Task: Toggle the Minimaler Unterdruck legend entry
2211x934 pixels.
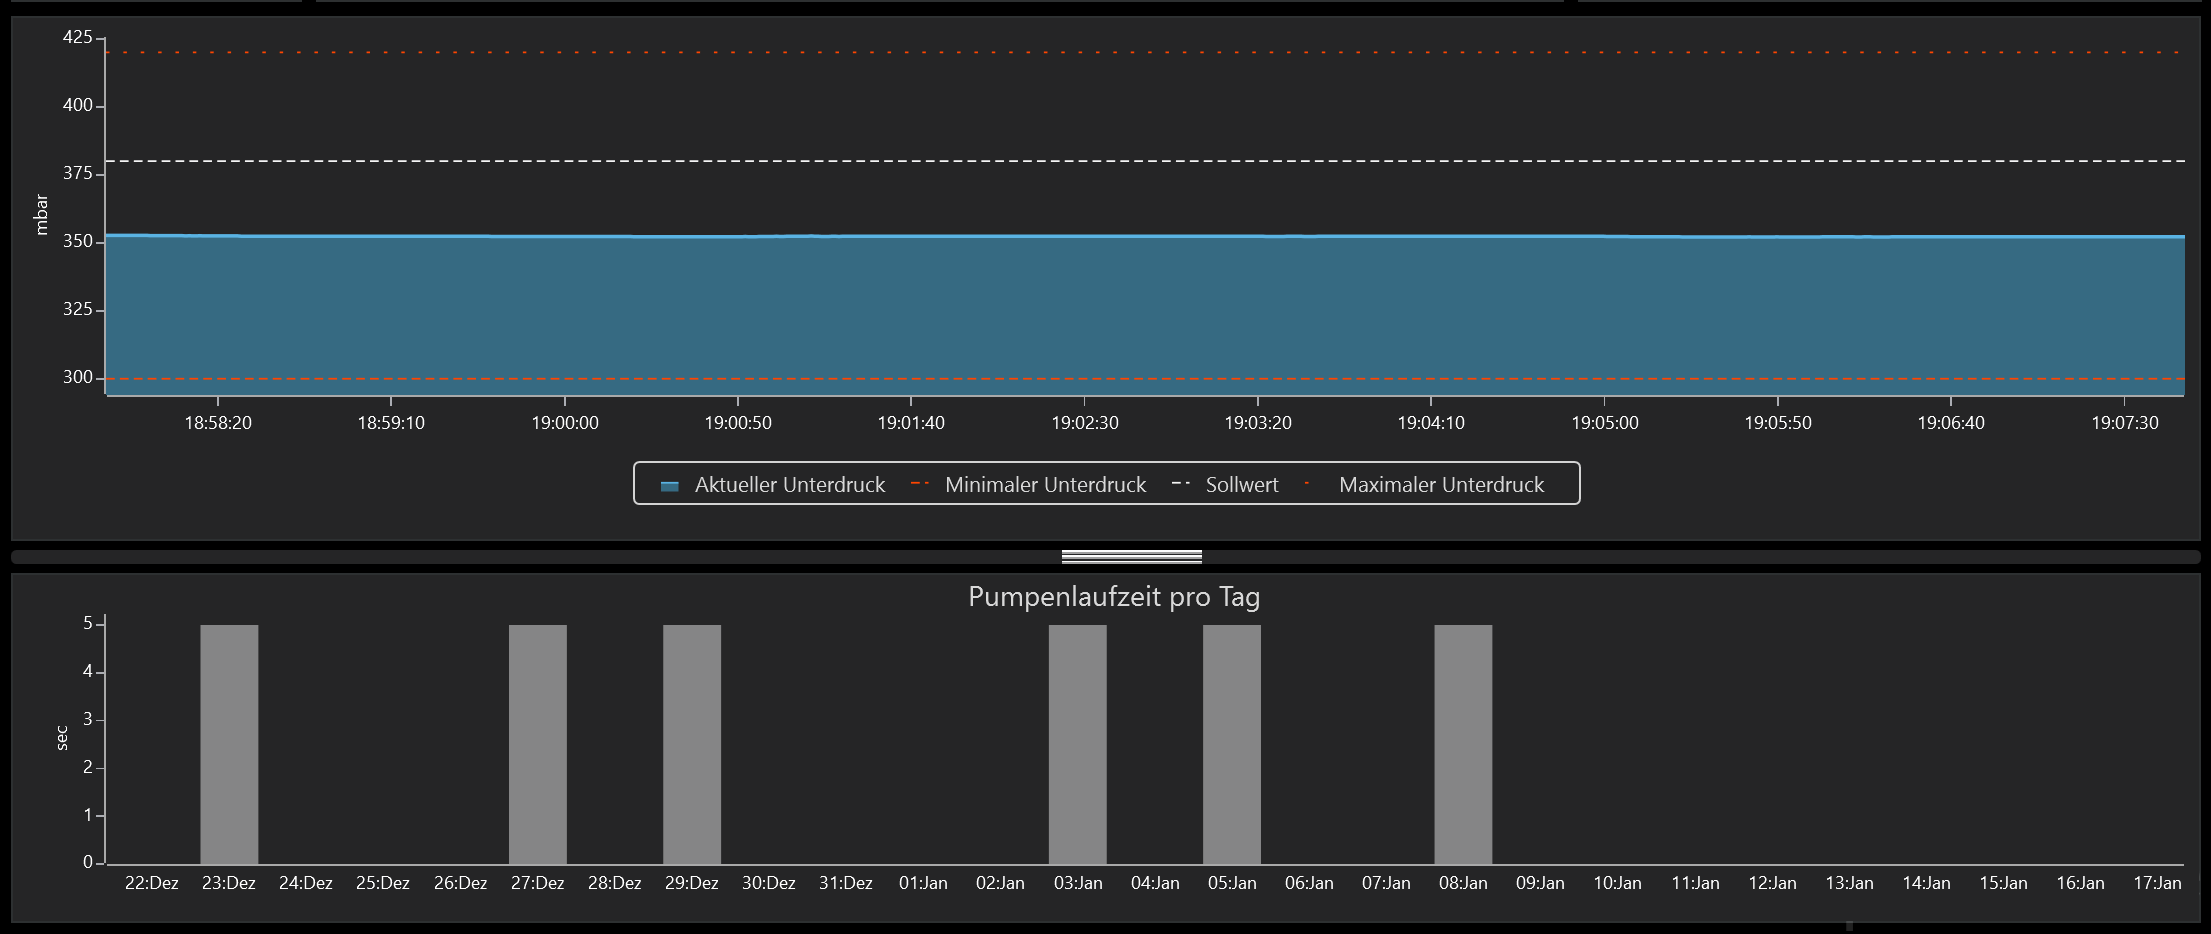Action: coord(1029,485)
